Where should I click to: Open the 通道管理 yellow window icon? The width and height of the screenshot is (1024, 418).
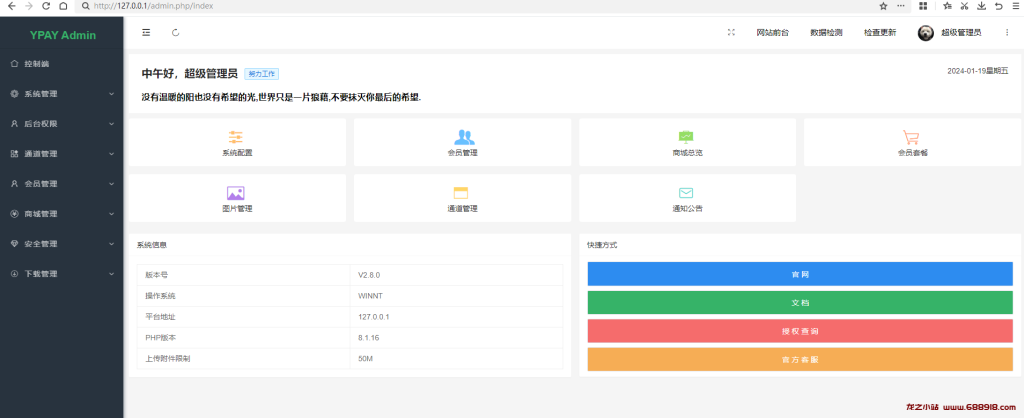(x=462, y=193)
